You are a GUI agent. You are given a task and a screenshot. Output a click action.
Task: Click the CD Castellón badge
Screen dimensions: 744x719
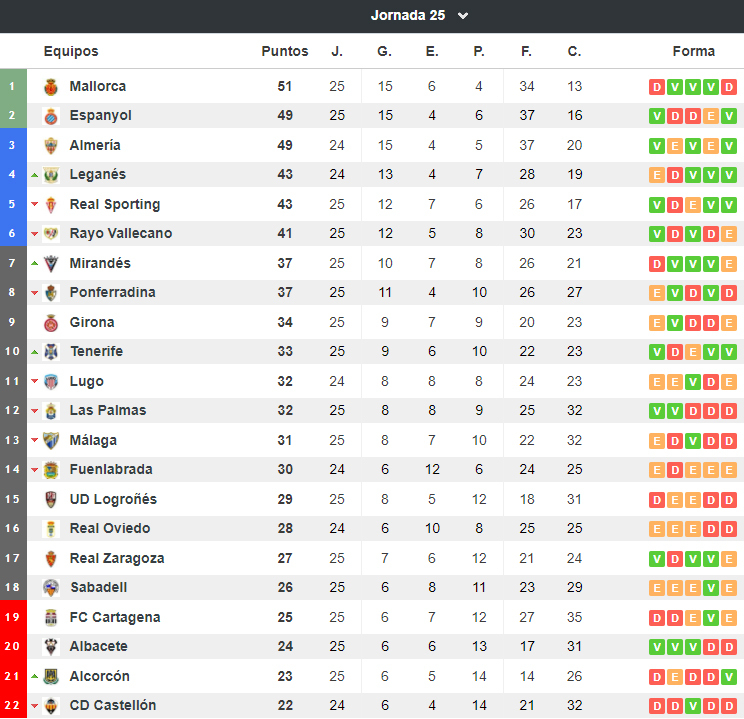click(x=51, y=706)
